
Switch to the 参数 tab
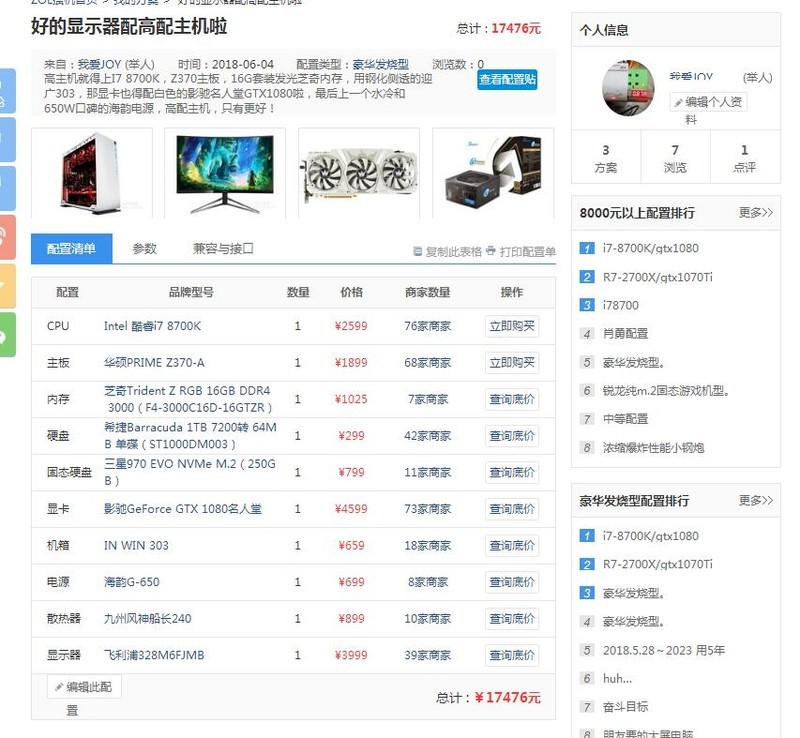click(x=144, y=249)
